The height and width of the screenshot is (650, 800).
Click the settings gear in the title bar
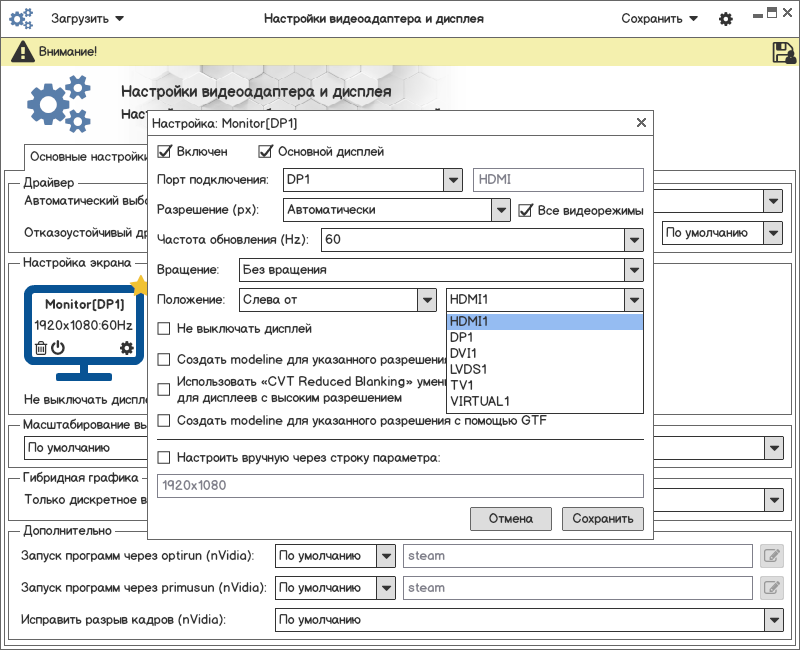click(x=726, y=19)
